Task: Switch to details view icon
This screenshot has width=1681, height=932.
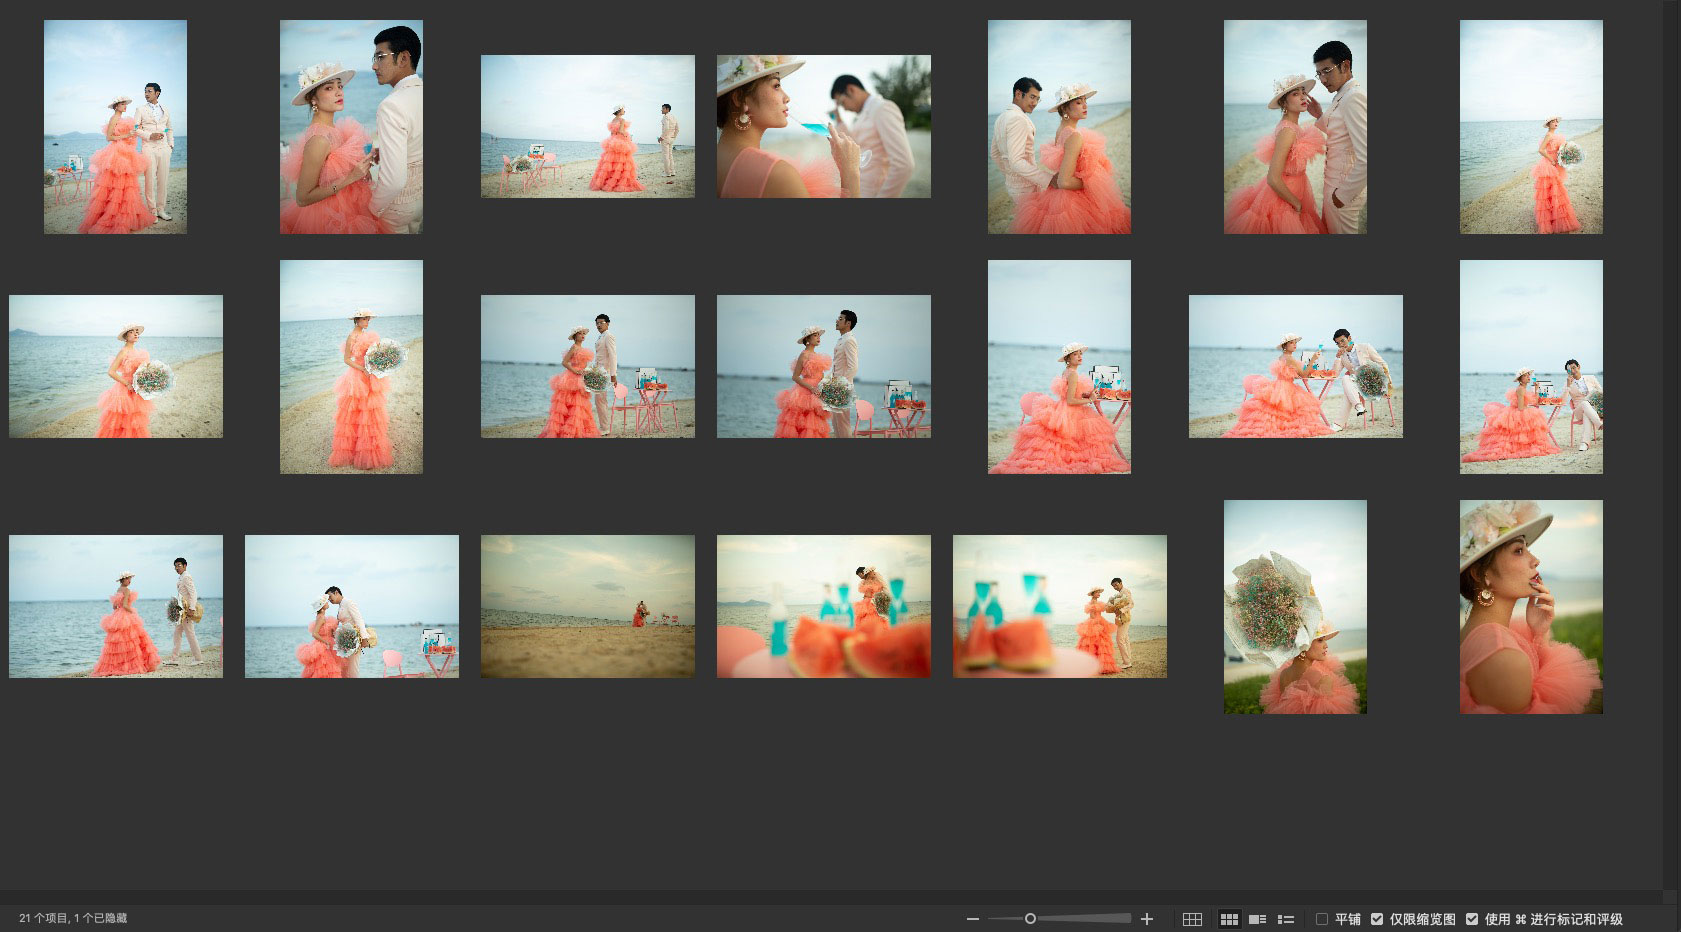Action: click(1258, 919)
